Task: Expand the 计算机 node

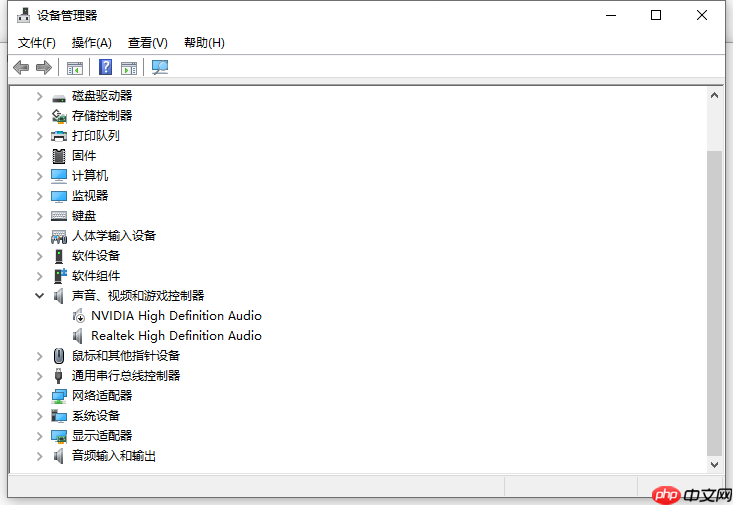Action: [40, 176]
